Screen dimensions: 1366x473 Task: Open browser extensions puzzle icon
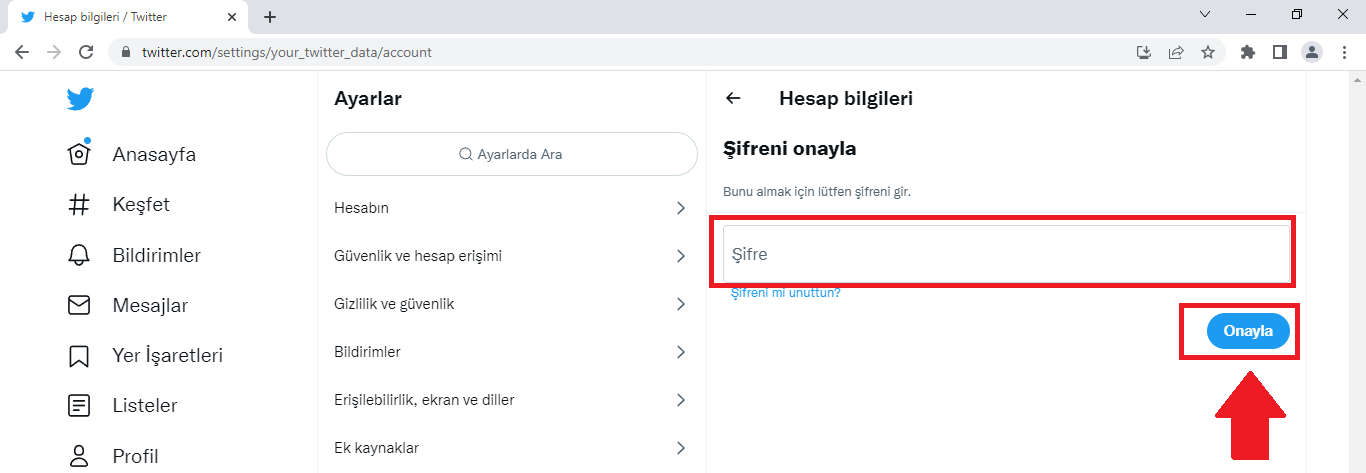click(x=1247, y=52)
